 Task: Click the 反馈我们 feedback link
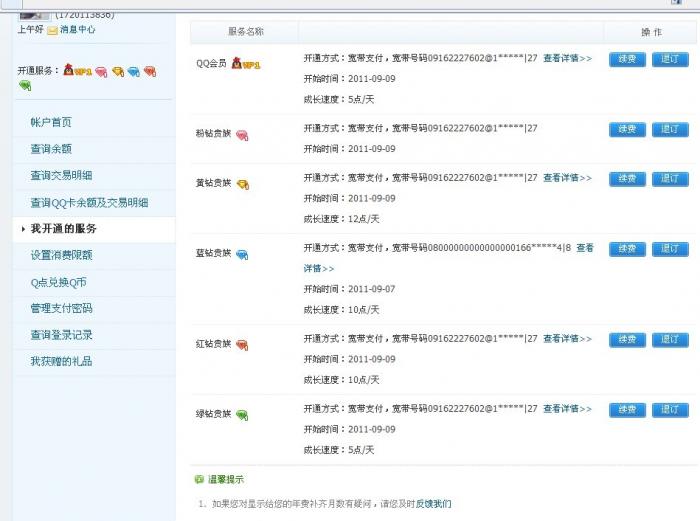point(433,504)
